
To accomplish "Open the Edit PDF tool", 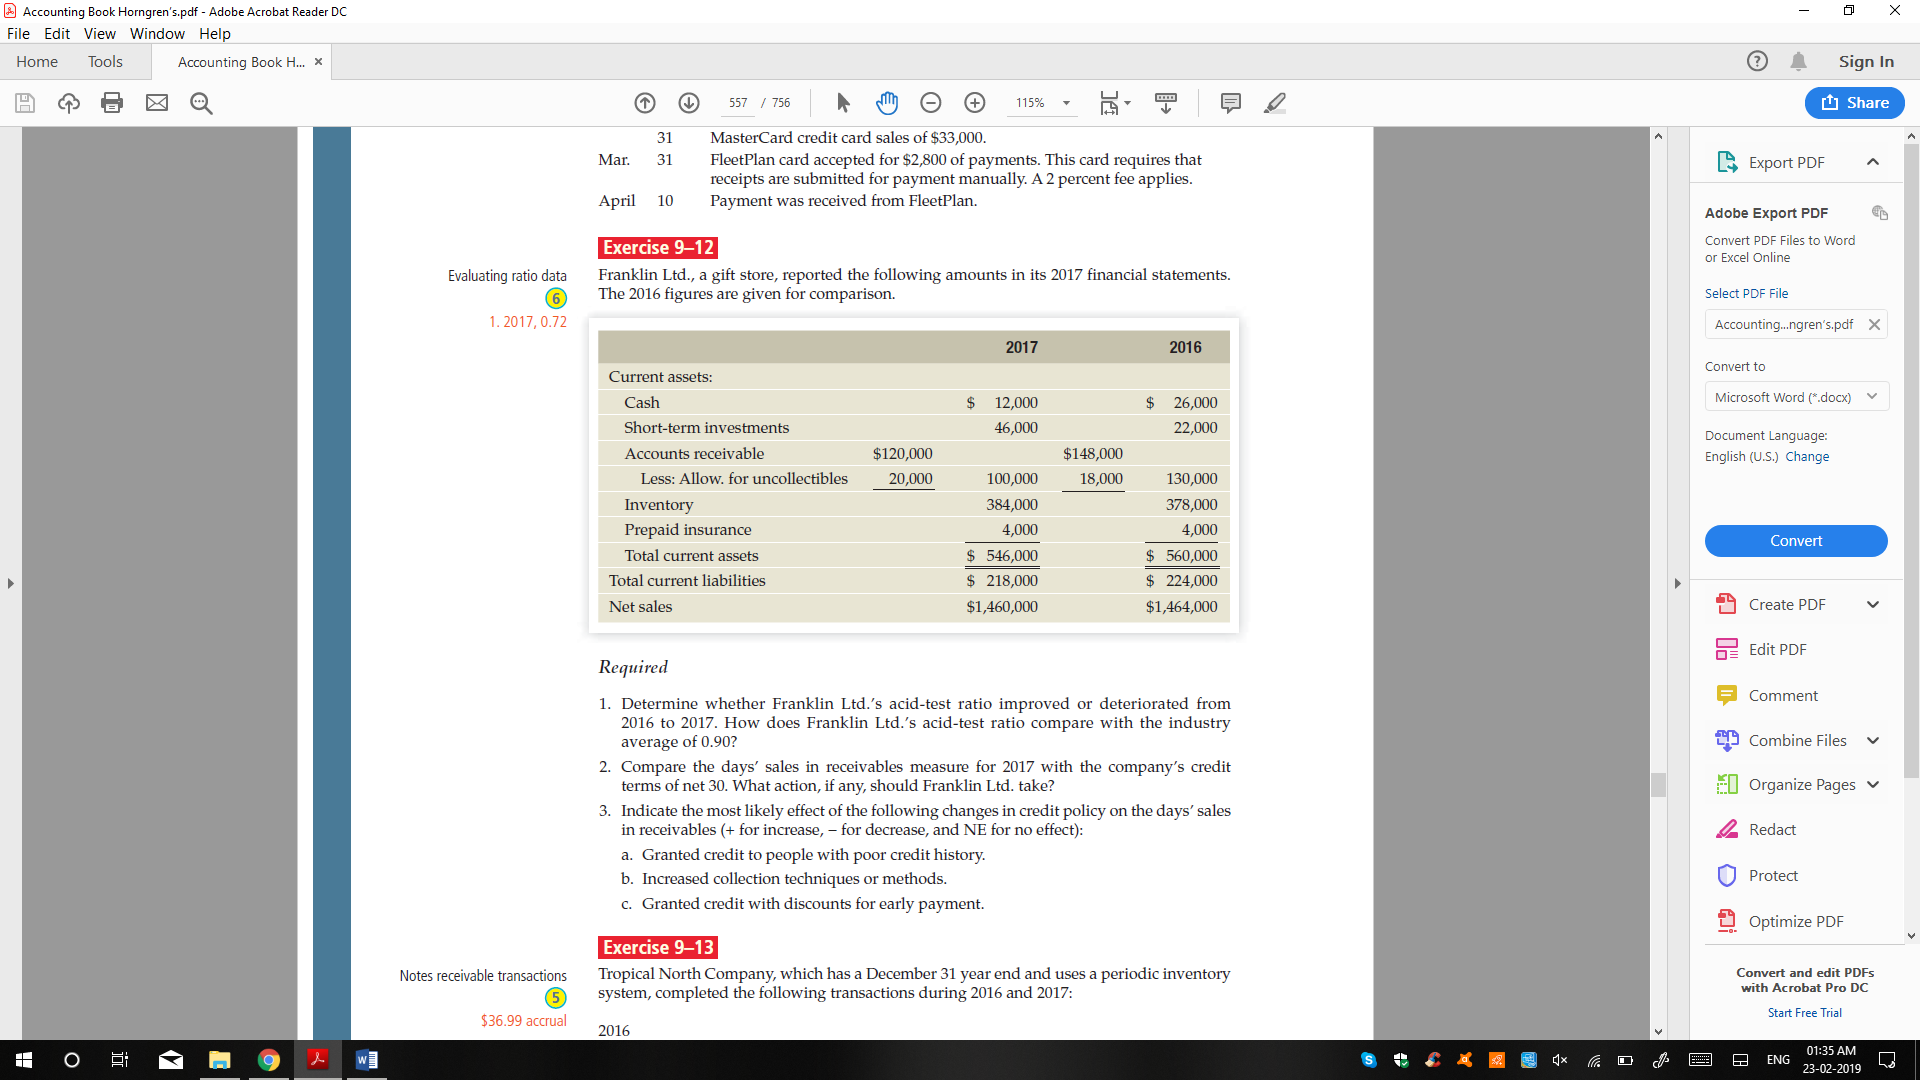I will pyautogui.click(x=1775, y=649).
